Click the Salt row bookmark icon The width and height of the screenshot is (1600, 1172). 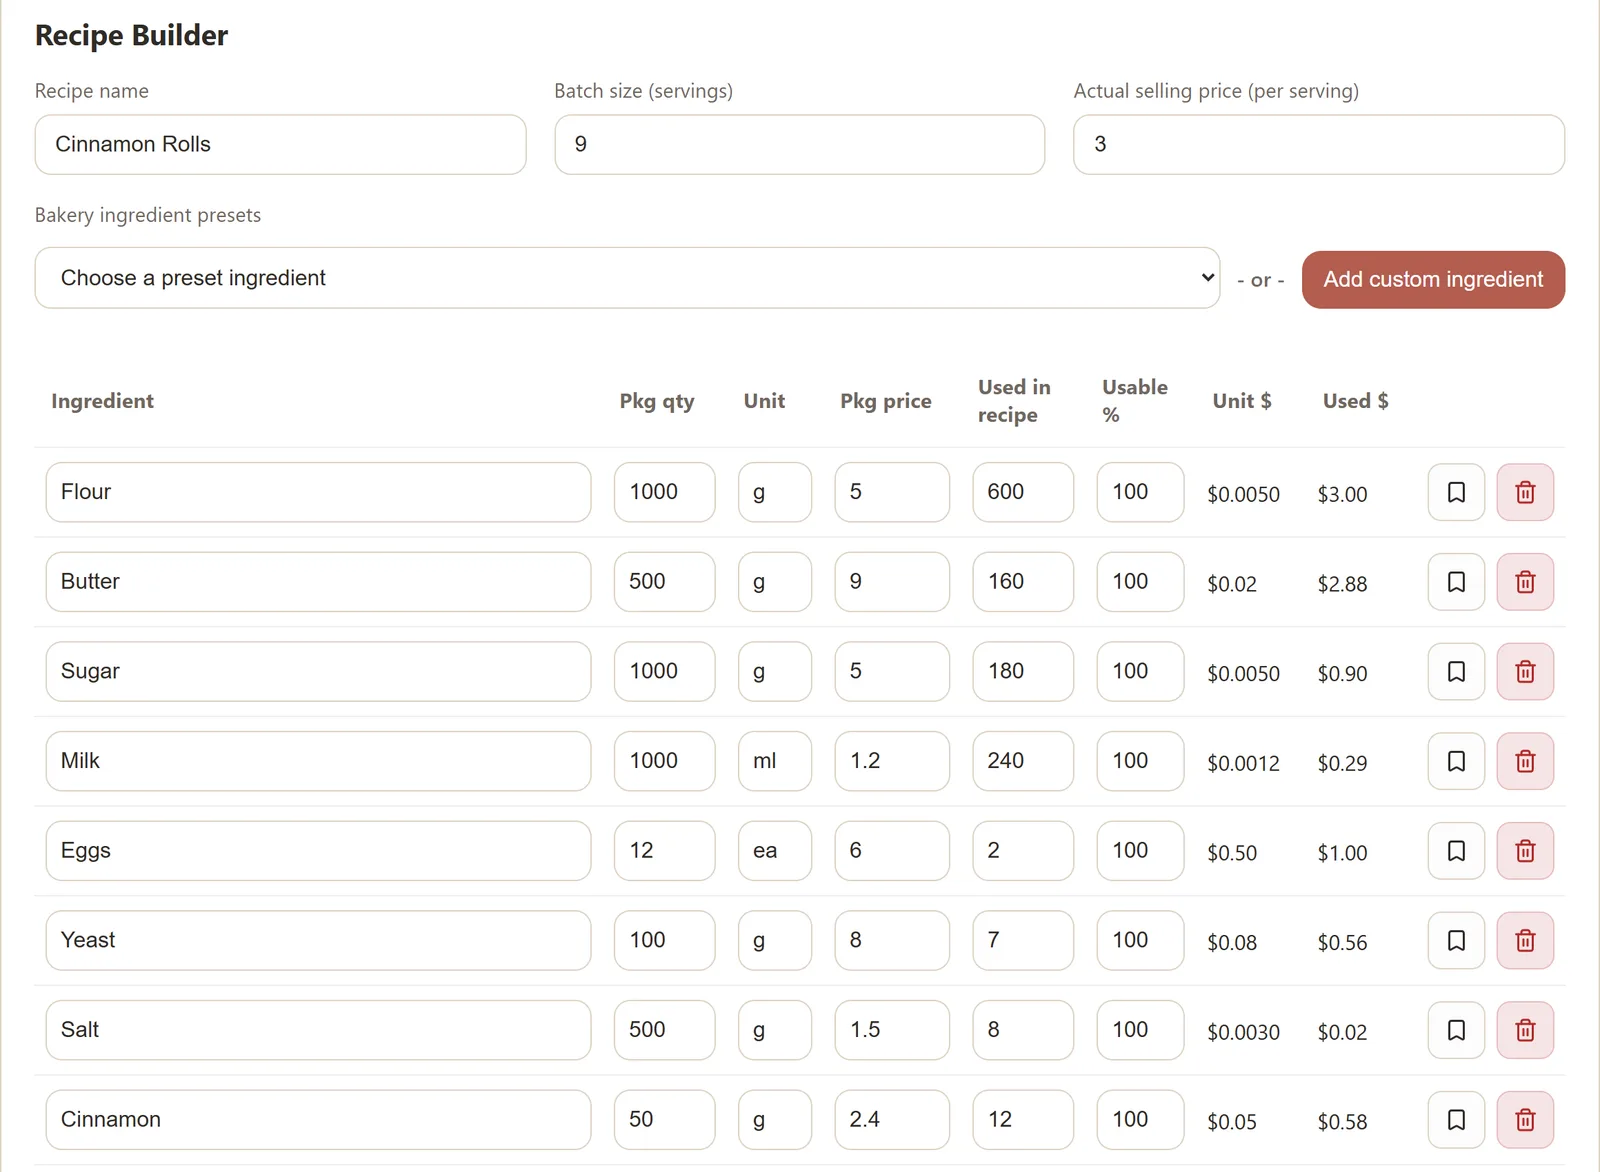pos(1456,1030)
